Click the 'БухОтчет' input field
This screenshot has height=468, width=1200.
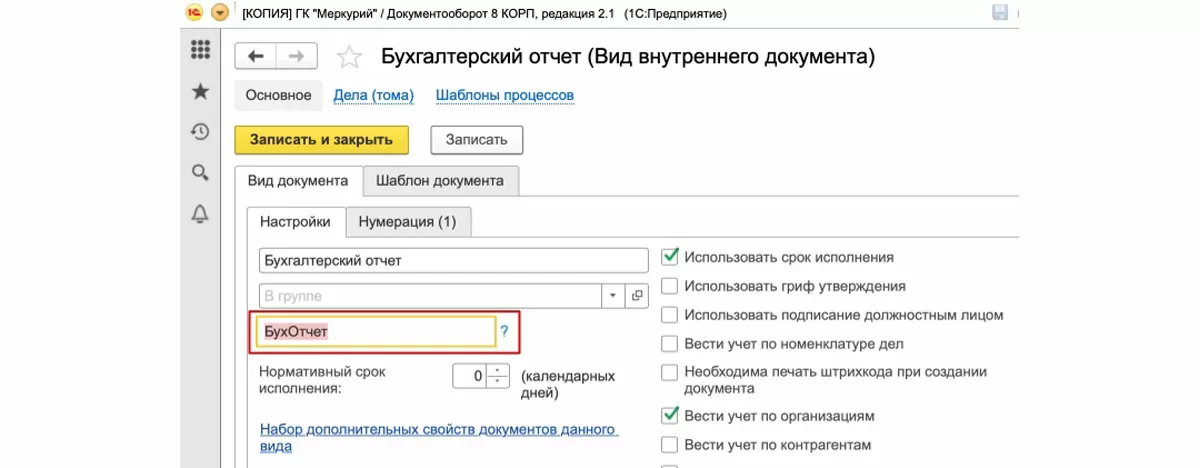click(375, 331)
